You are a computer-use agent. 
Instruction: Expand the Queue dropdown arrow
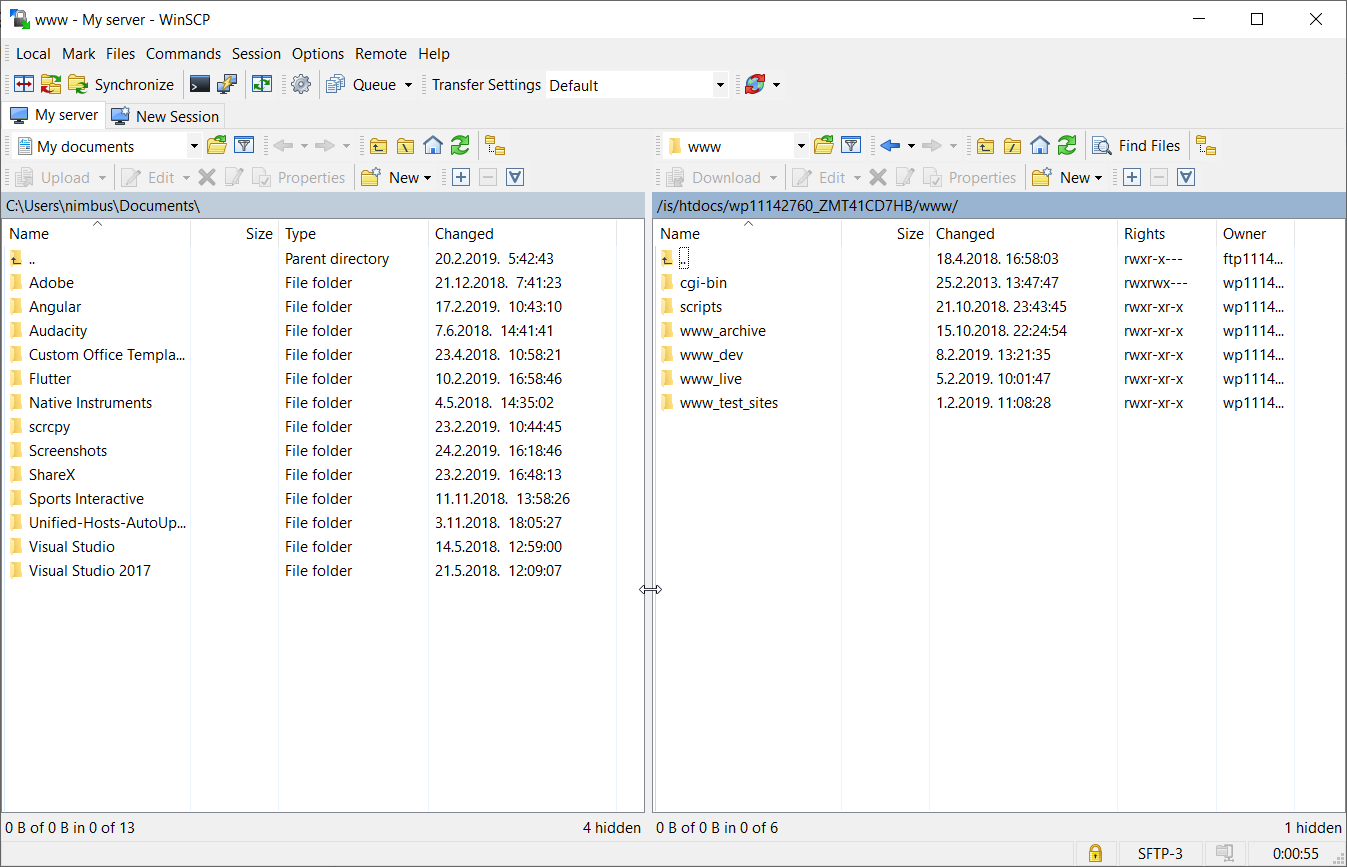(x=408, y=85)
